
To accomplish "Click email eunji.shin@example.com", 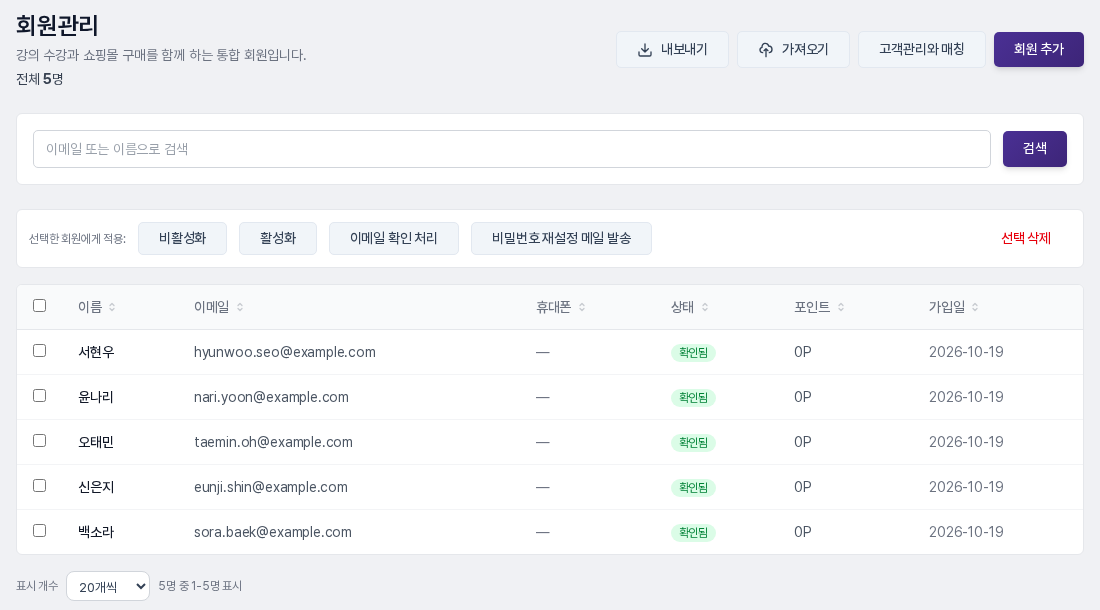I will pos(271,487).
